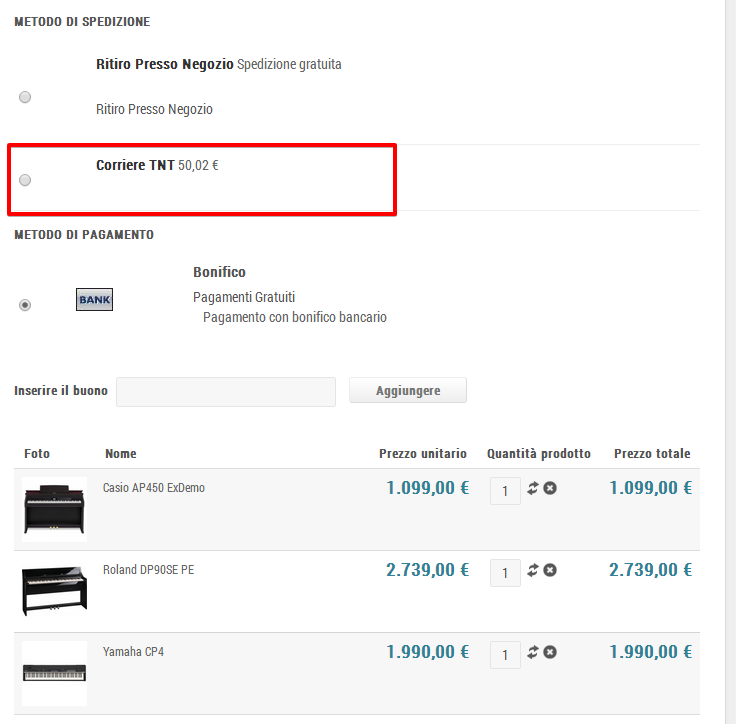
Task: Remove Yamaha CP4 from cart
Action: 550,652
